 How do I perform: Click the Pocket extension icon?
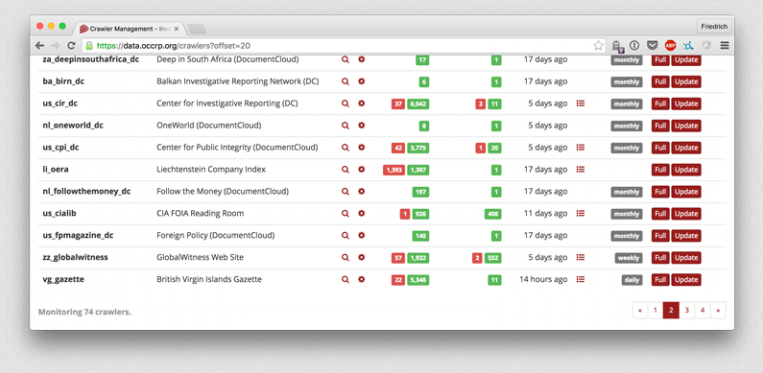point(652,45)
